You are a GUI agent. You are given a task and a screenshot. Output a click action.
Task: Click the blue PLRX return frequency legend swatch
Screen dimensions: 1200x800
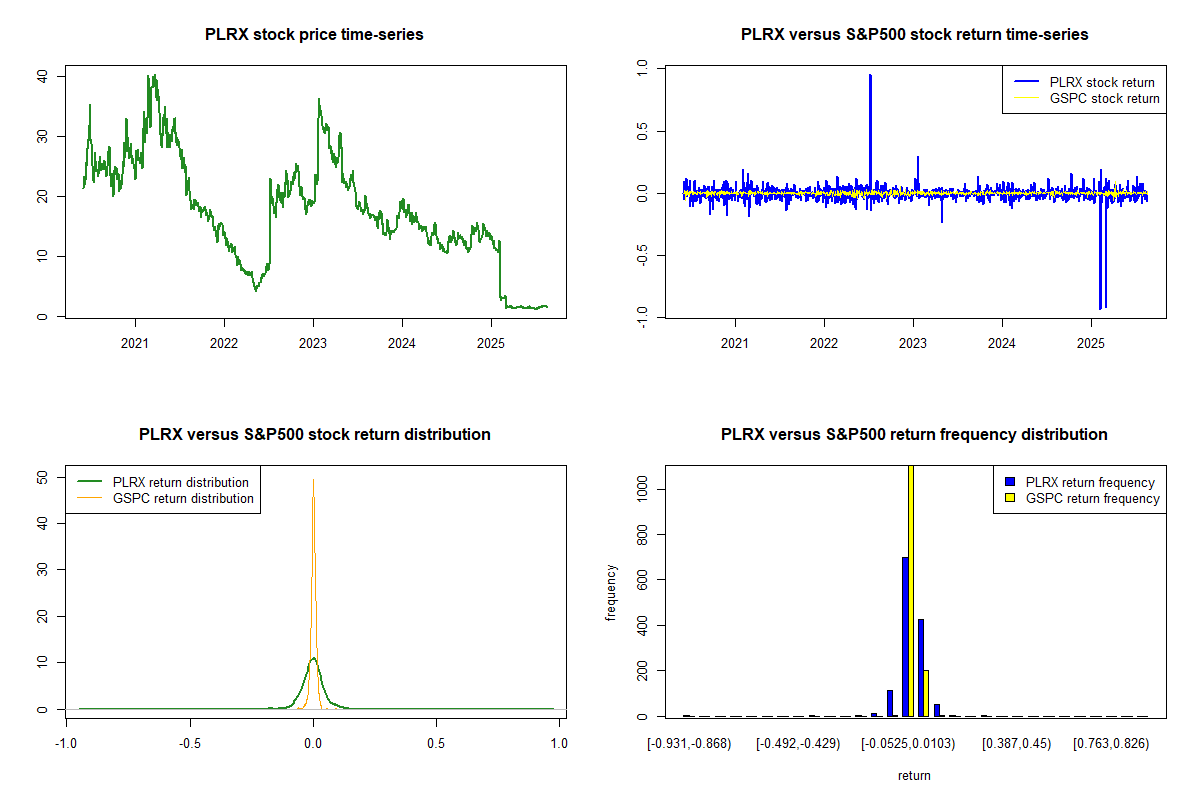click(1009, 483)
